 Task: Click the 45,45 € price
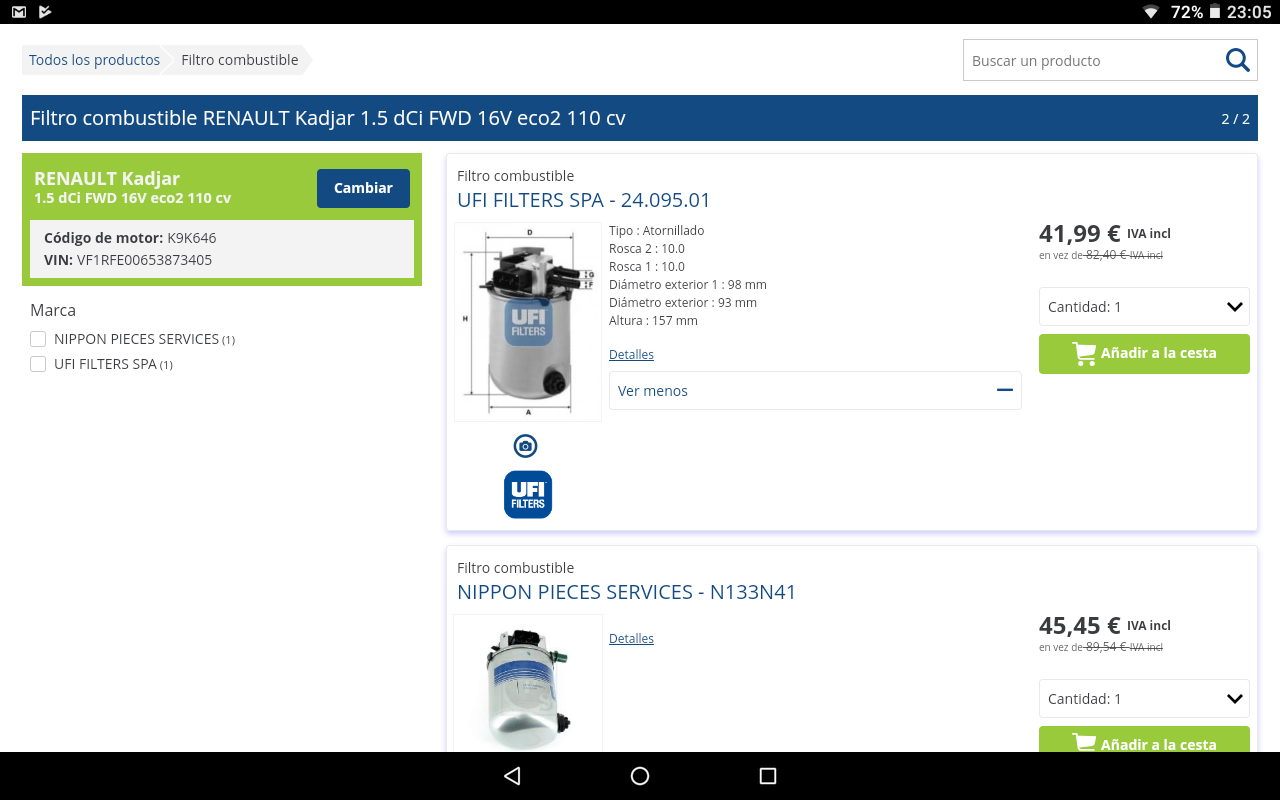[x=1080, y=625]
